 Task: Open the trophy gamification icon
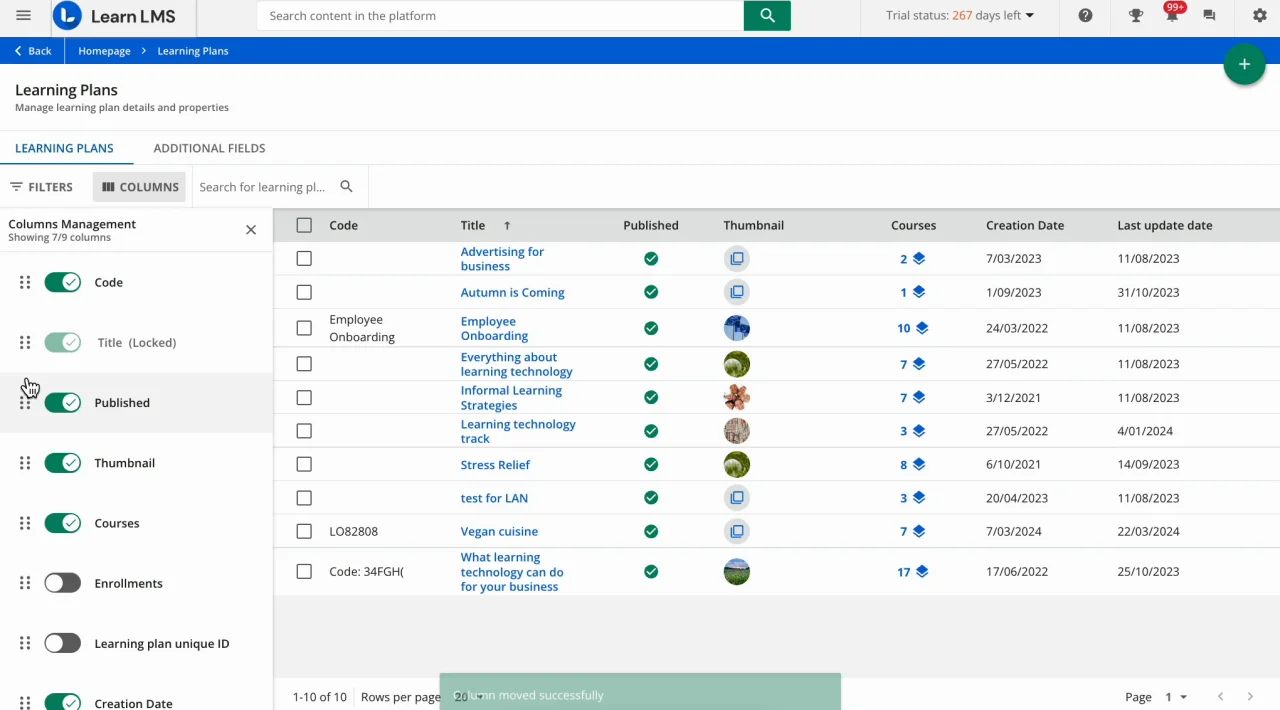tap(1136, 16)
